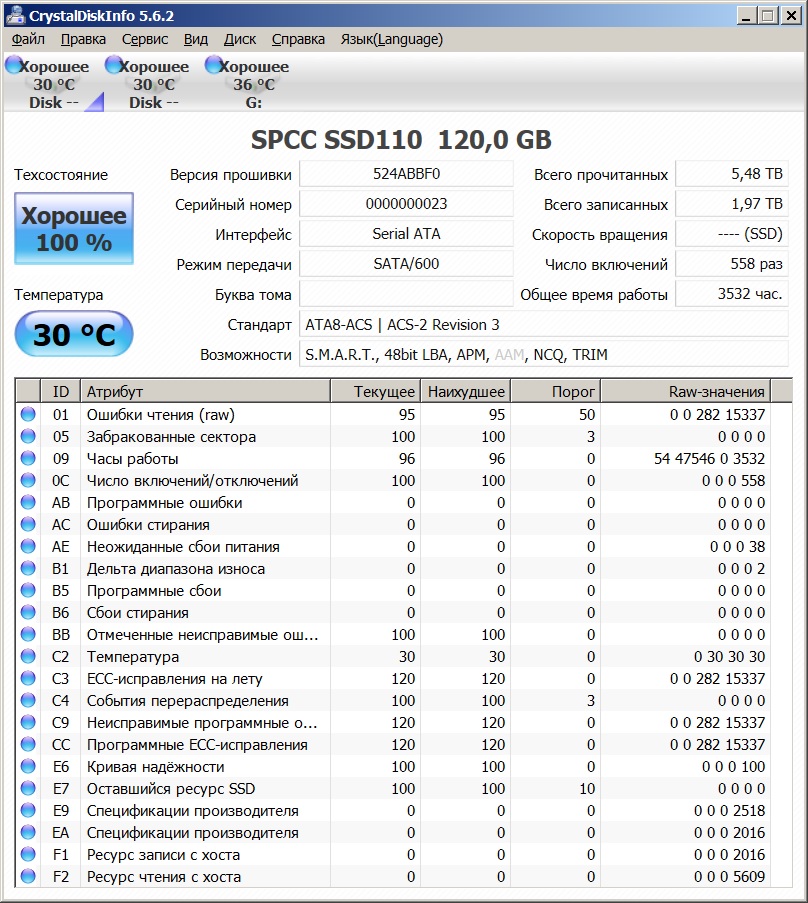The width and height of the screenshot is (808, 903).
Task: Click status orb for attribute AB
Action: tap(28, 502)
